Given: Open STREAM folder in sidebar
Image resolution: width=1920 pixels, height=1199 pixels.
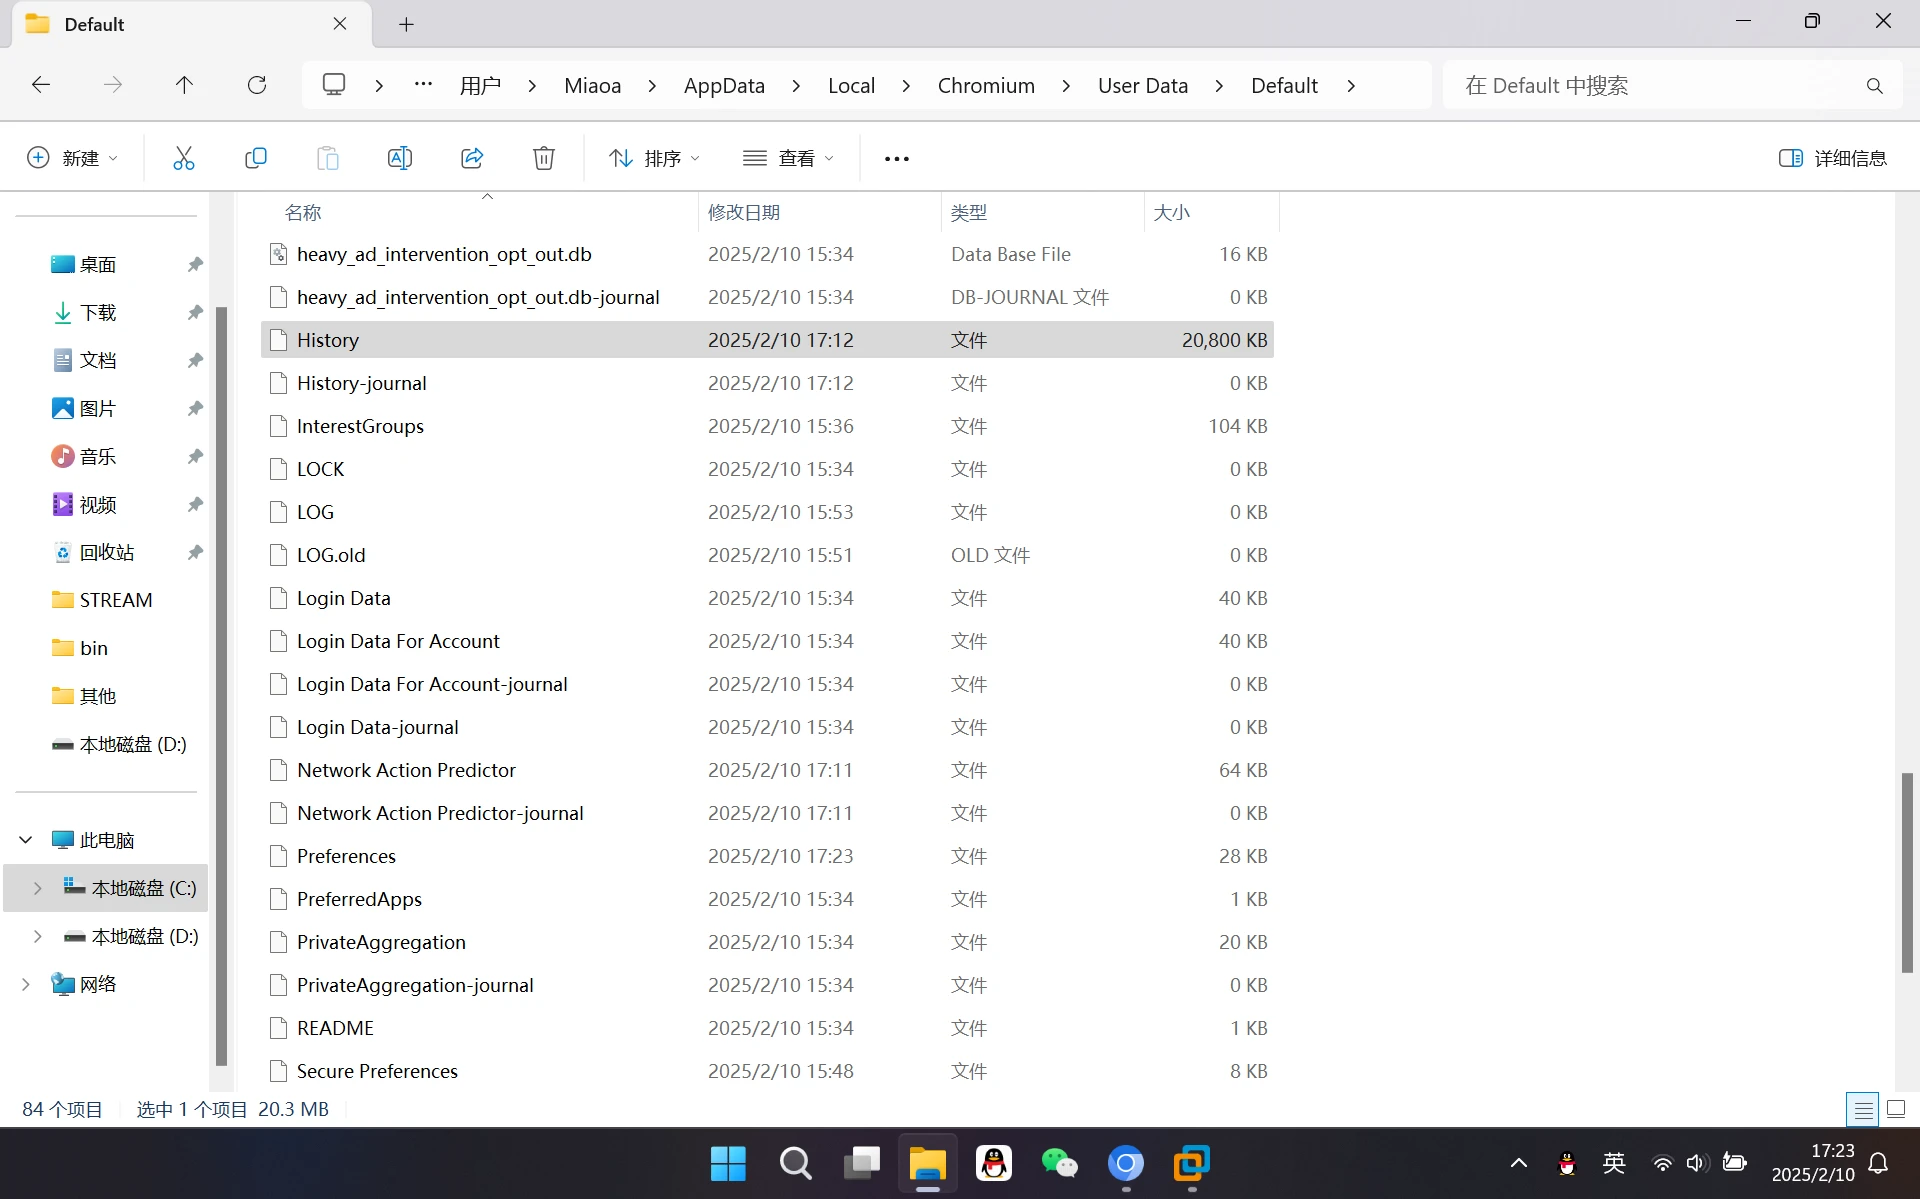Looking at the screenshot, I should 115,600.
